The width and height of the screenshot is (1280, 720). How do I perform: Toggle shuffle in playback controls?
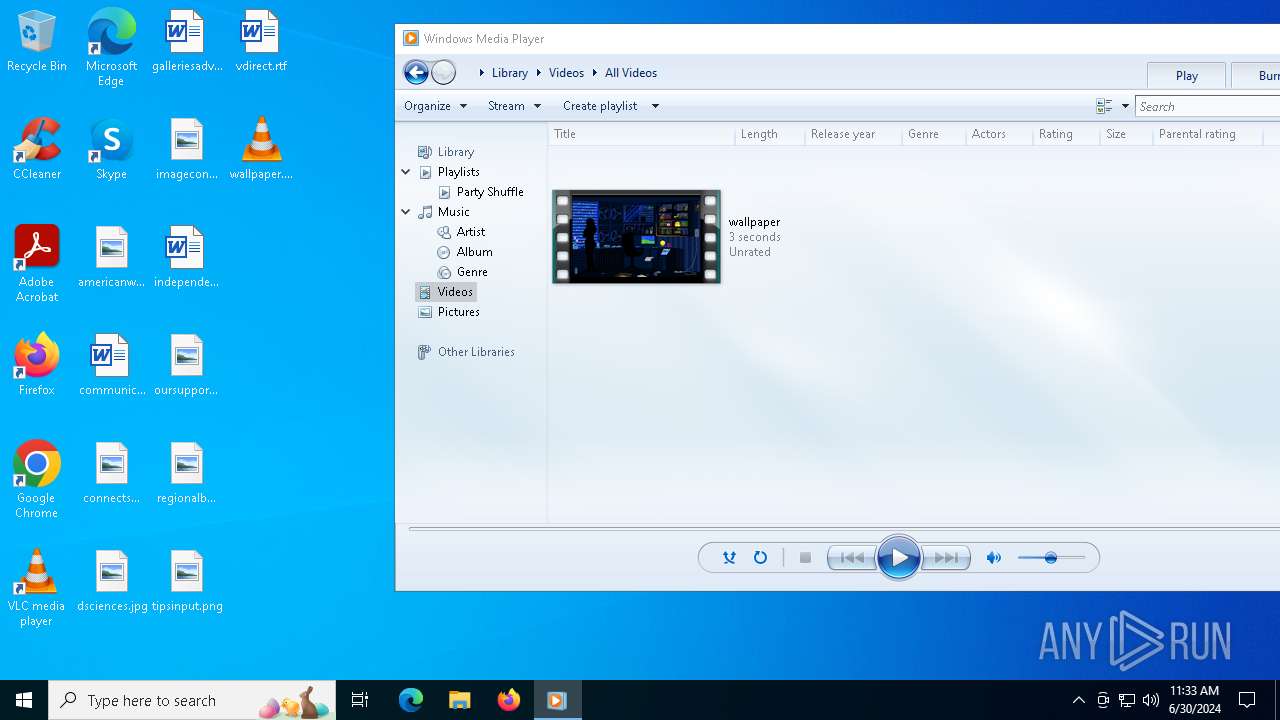click(x=729, y=558)
